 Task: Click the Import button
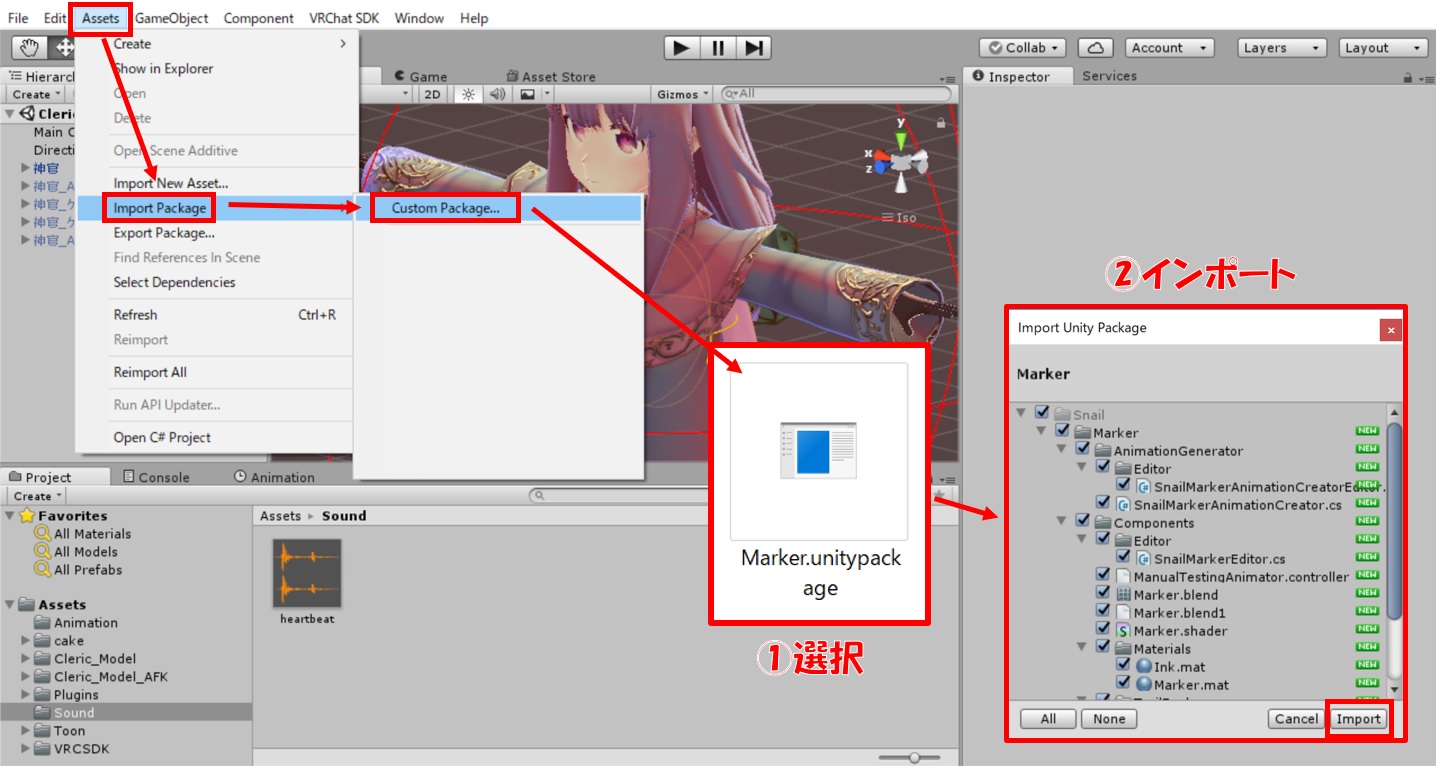coord(1358,719)
